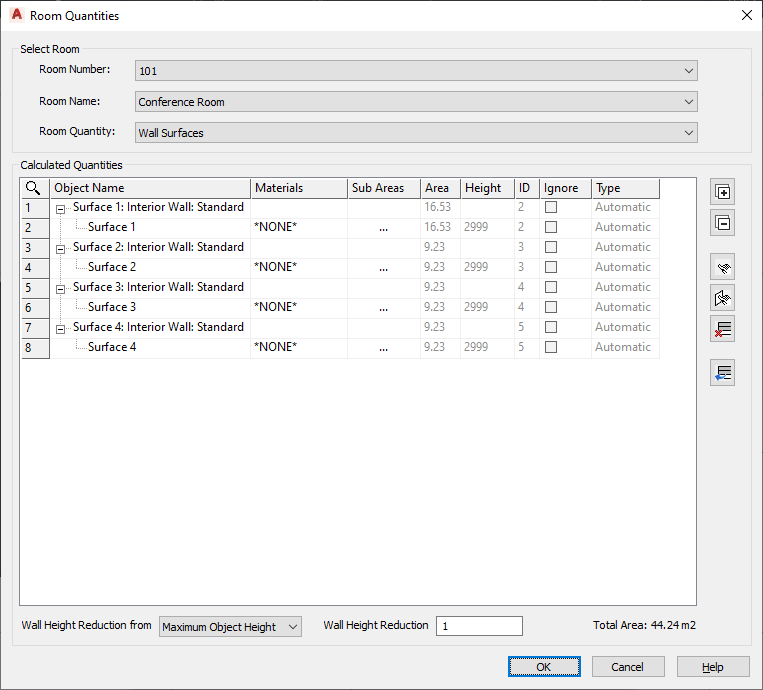Click the delete row icon with red X
763x690 pixels.
[x=722, y=329]
